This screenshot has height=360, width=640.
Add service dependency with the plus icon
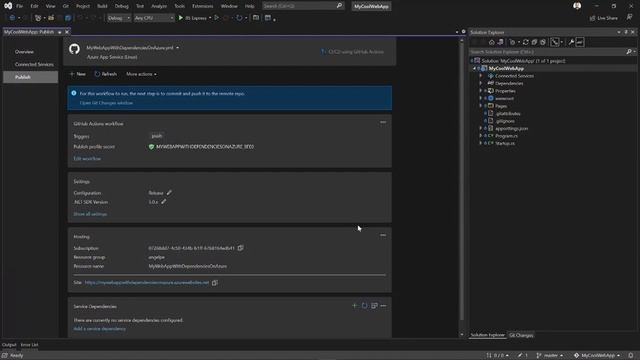pyautogui.click(x=354, y=306)
